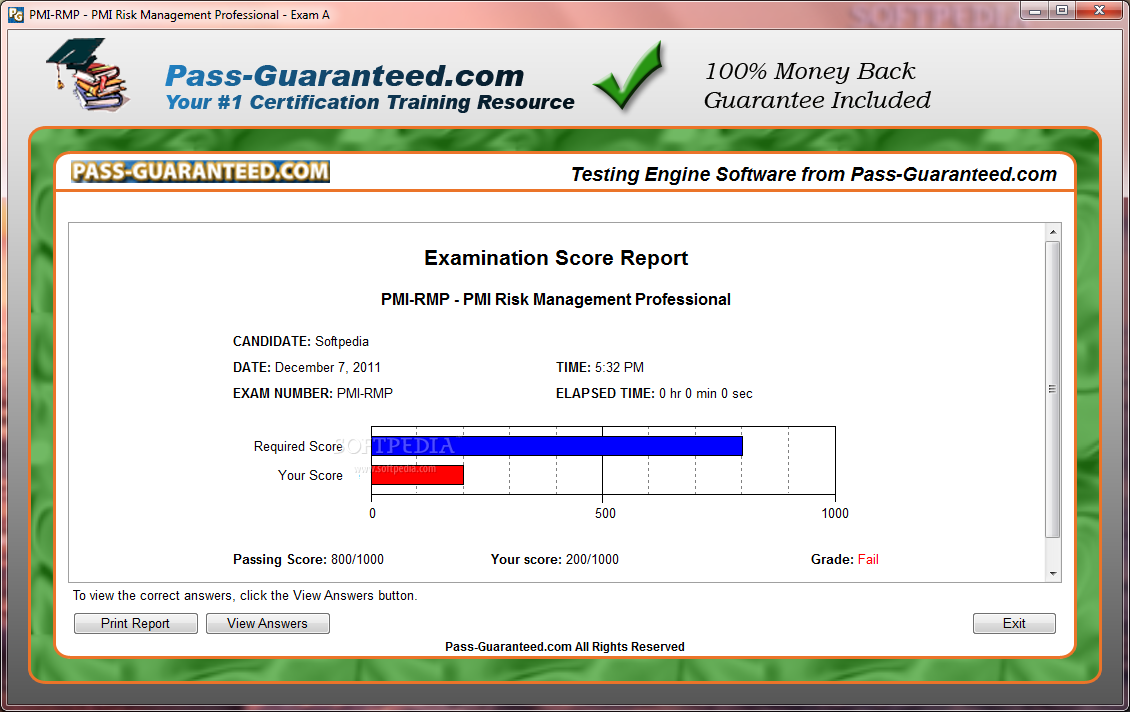Click the PMI-RMP subtitle under the heading
The width and height of the screenshot is (1130, 712).
click(x=556, y=300)
